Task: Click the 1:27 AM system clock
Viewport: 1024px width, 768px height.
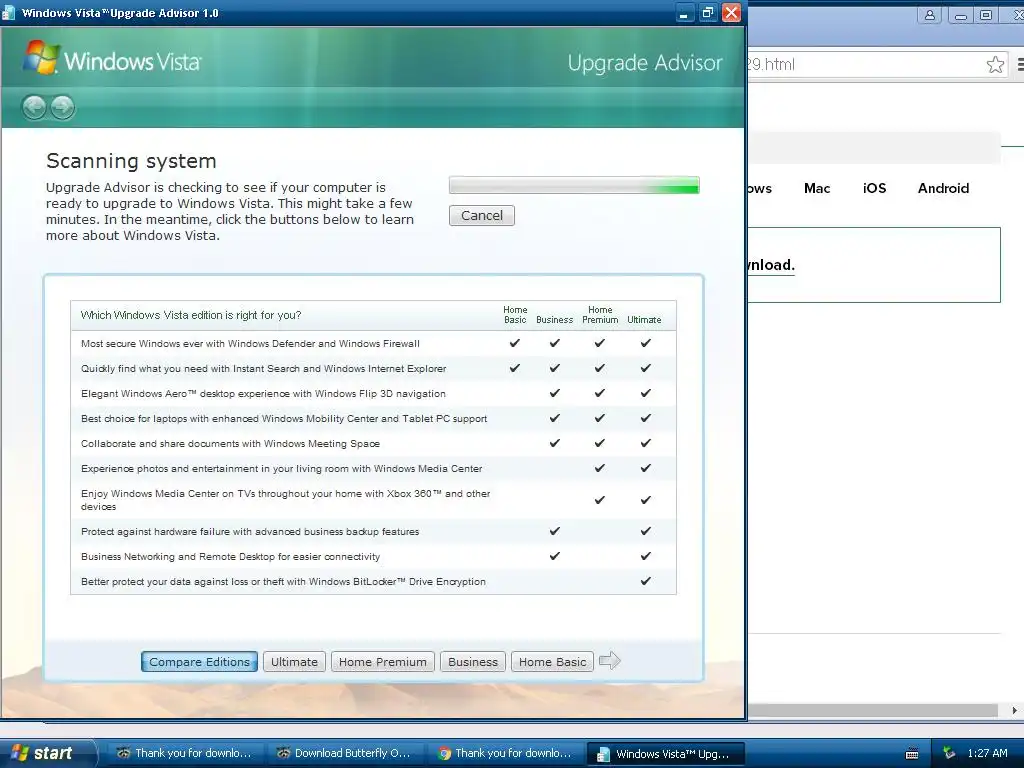Action: [987, 753]
